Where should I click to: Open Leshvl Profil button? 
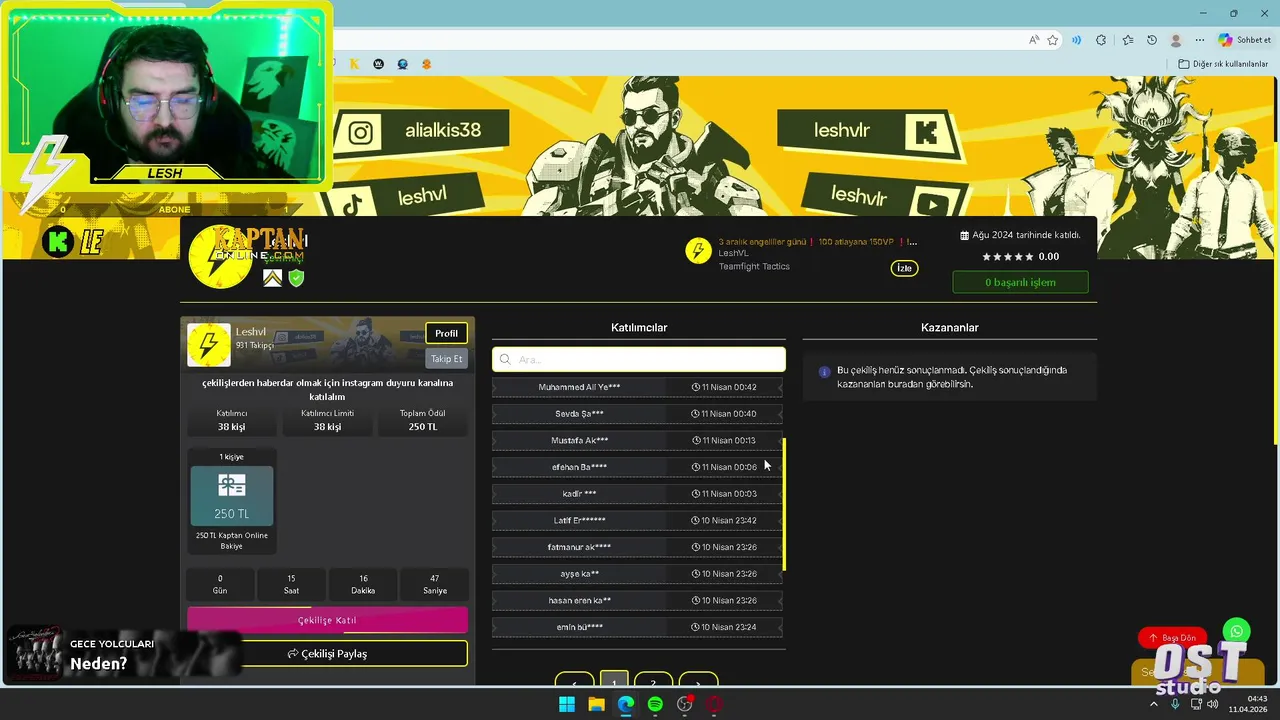point(446,333)
